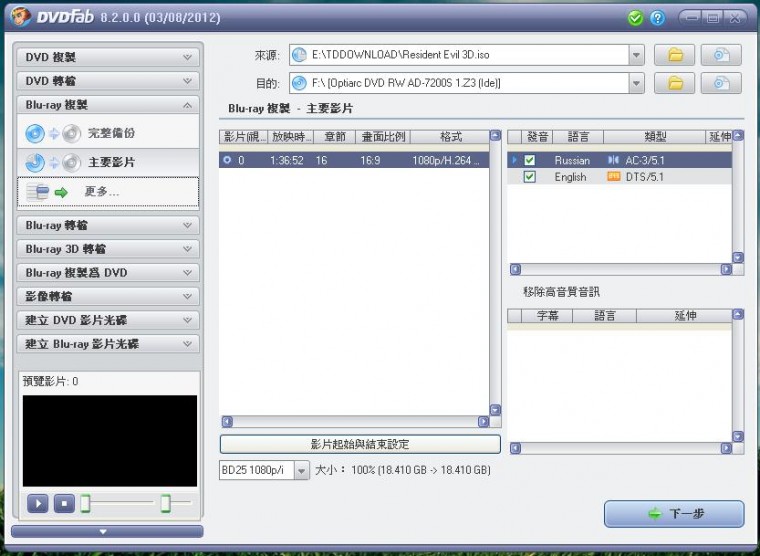This screenshot has width=760, height=556.
Task: Expand Blu-ray 複製爲 DVD section
Action: tap(108, 273)
